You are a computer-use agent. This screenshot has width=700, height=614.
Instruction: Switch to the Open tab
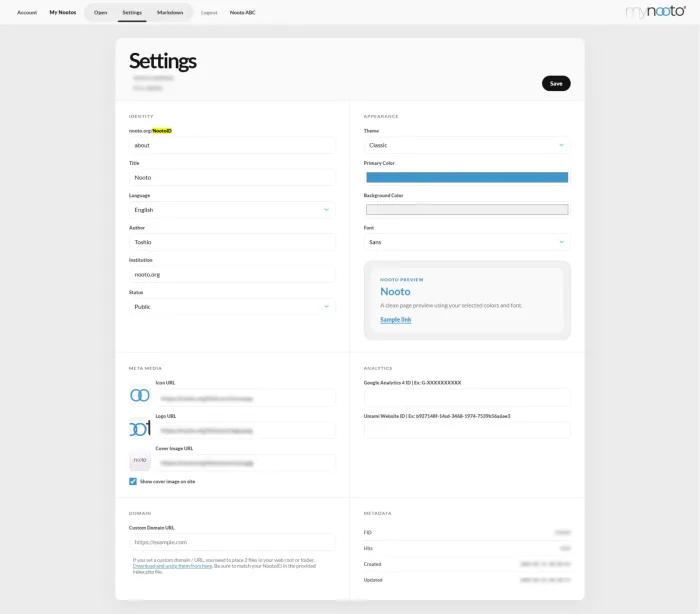coord(100,13)
